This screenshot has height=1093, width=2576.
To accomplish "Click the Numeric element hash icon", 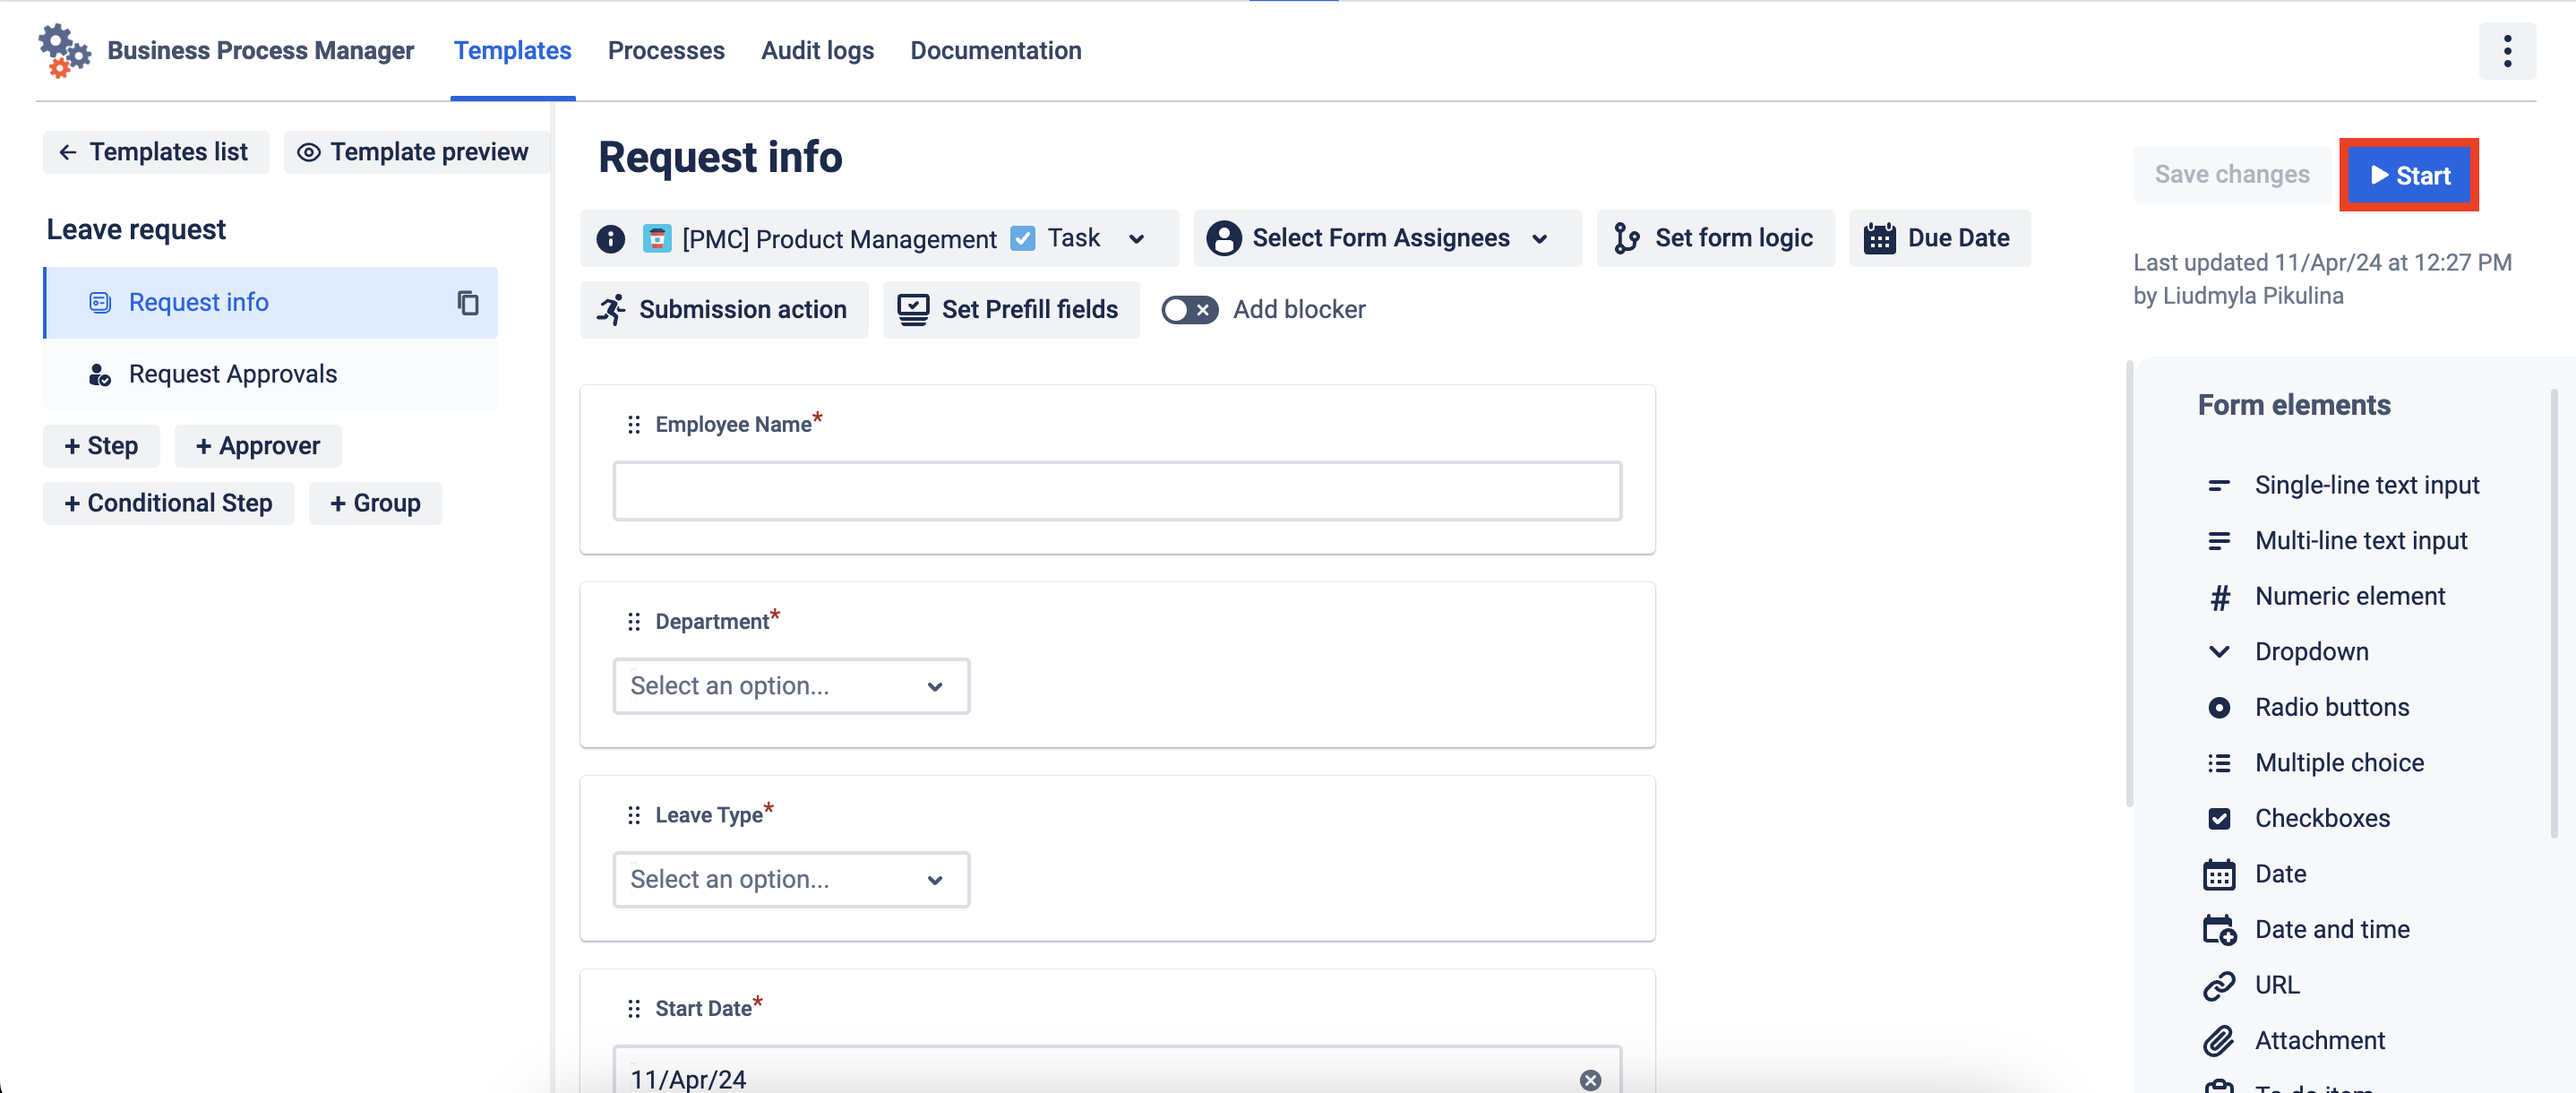I will [x=2218, y=597].
